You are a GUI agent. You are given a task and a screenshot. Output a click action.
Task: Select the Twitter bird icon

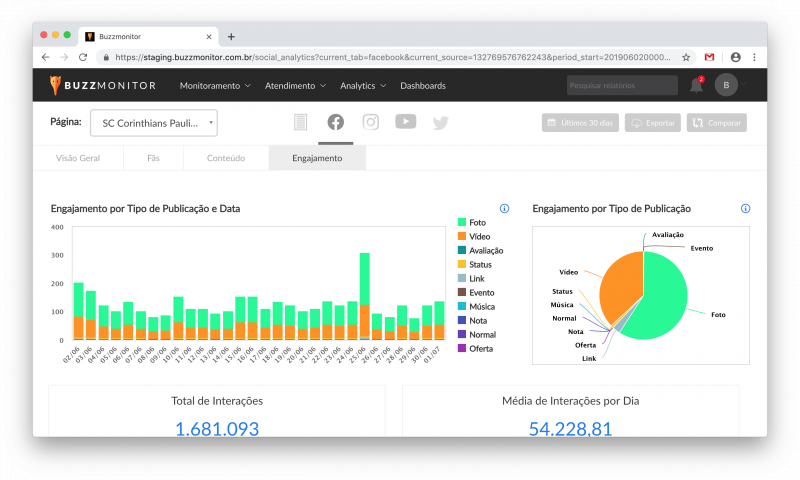pos(440,123)
